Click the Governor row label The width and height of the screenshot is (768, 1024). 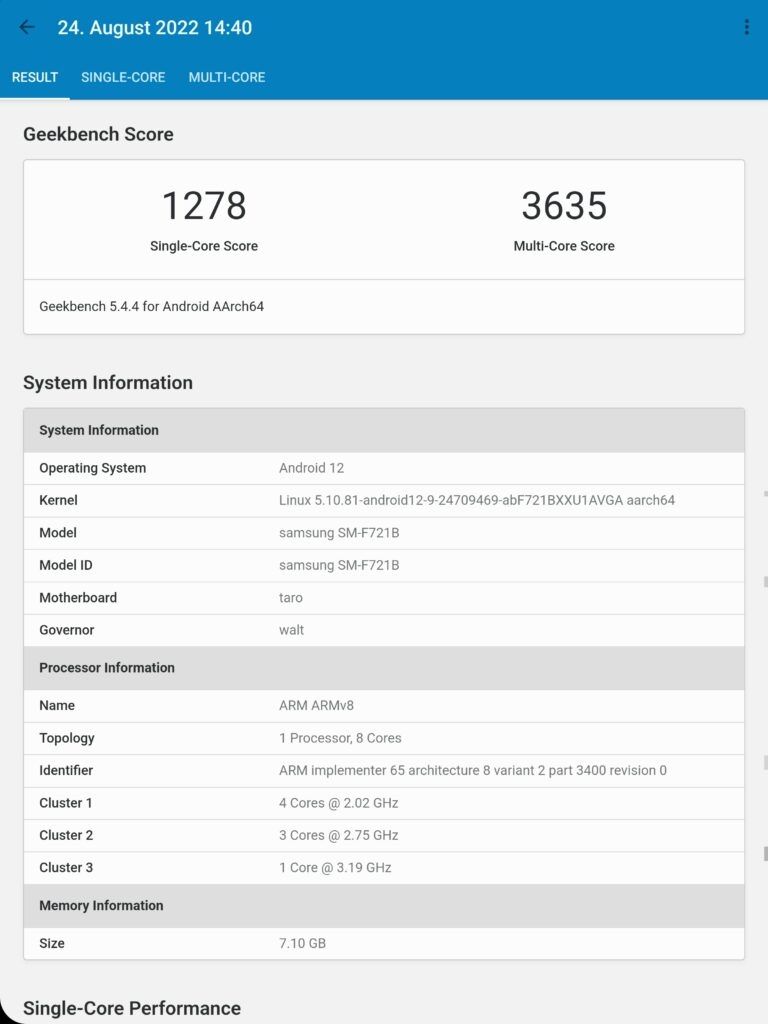(67, 630)
